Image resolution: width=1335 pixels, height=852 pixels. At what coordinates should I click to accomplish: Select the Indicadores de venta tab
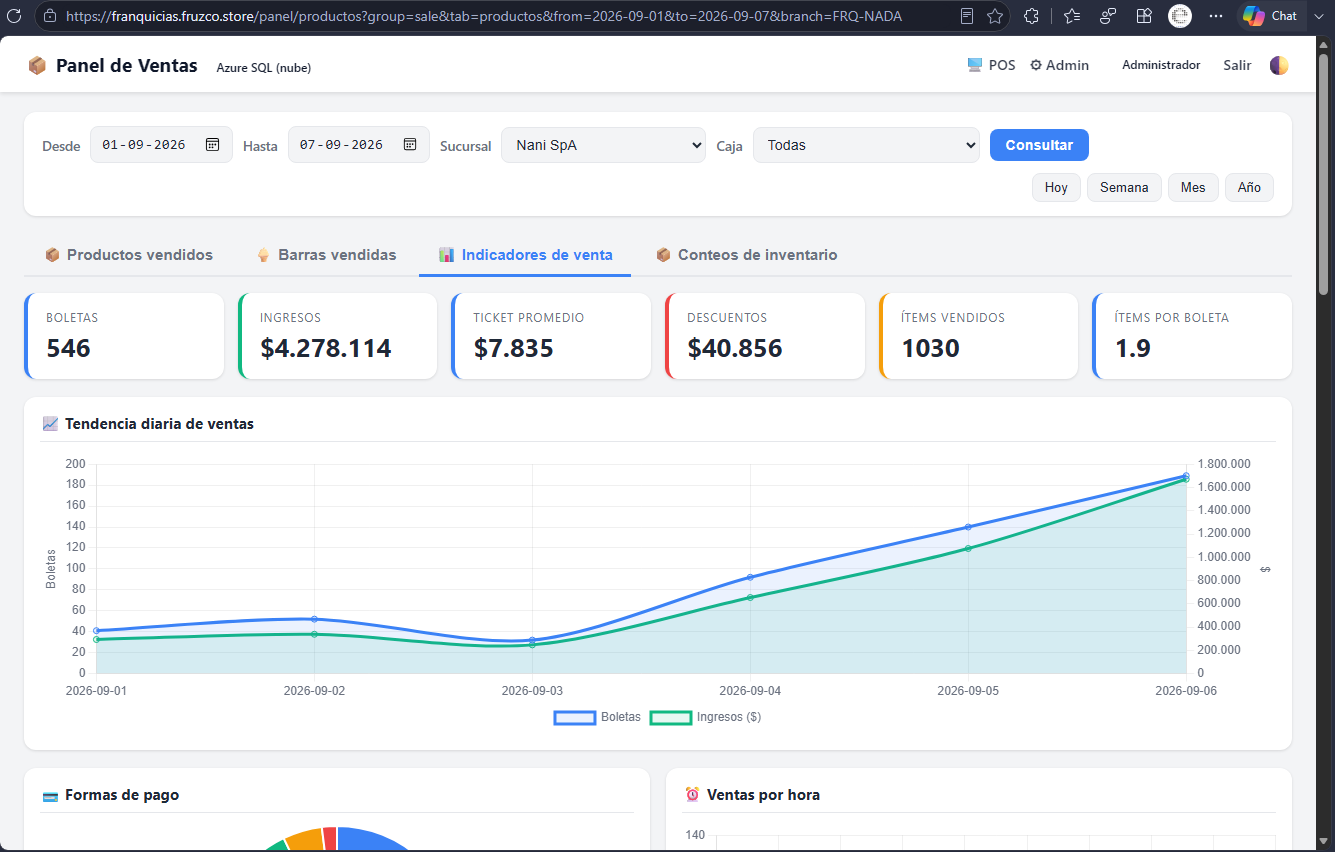tap(525, 255)
